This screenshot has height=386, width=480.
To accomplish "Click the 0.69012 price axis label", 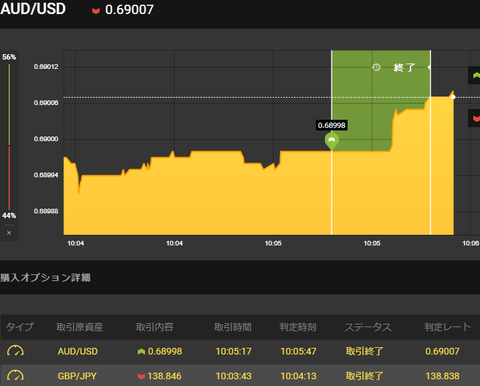I will (x=46, y=67).
